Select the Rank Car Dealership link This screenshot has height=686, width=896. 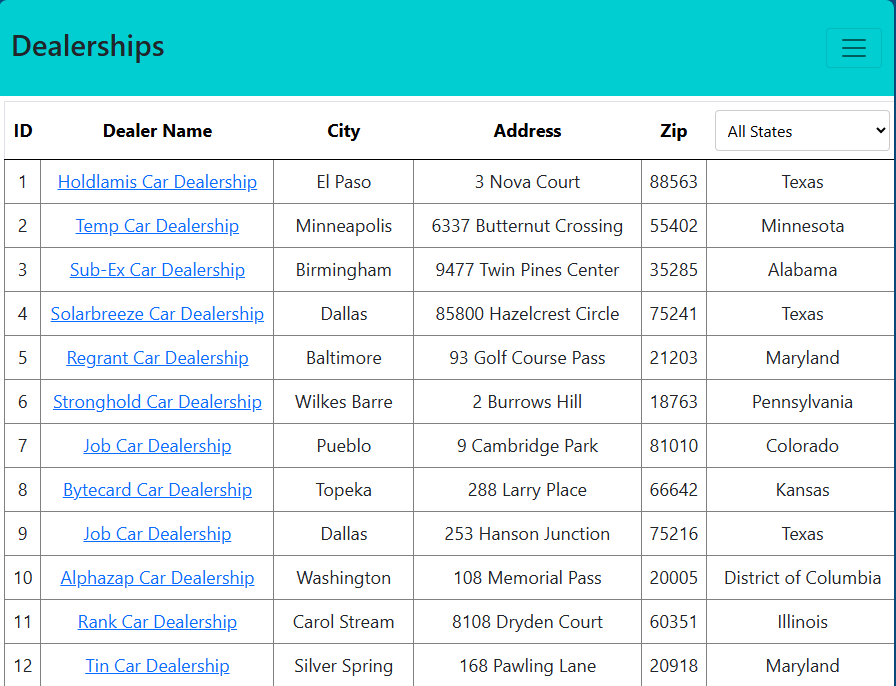coord(157,622)
